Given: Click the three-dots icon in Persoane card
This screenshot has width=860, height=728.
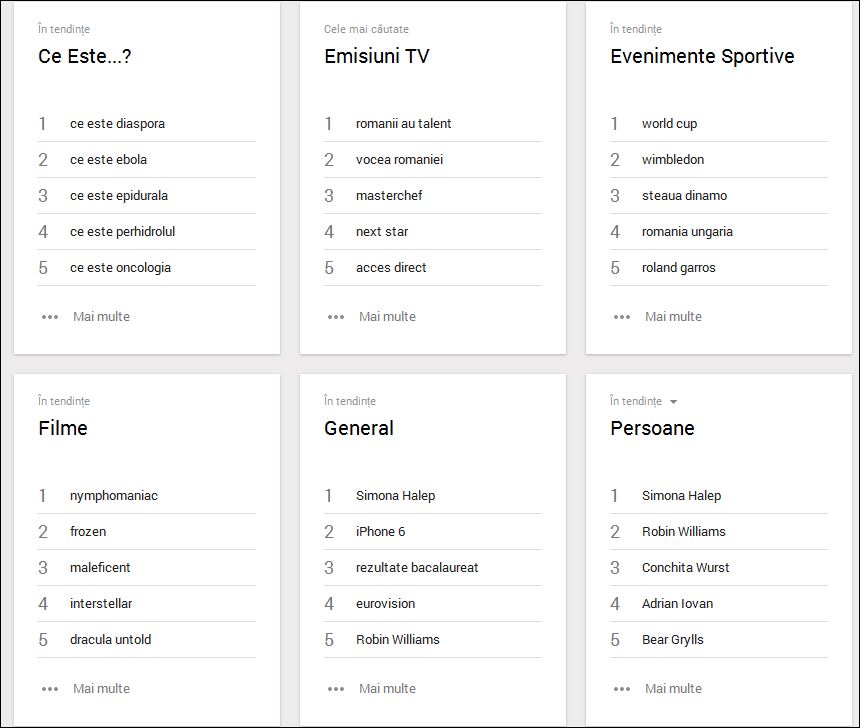Looking at the screenshot, I should (622, 689).
